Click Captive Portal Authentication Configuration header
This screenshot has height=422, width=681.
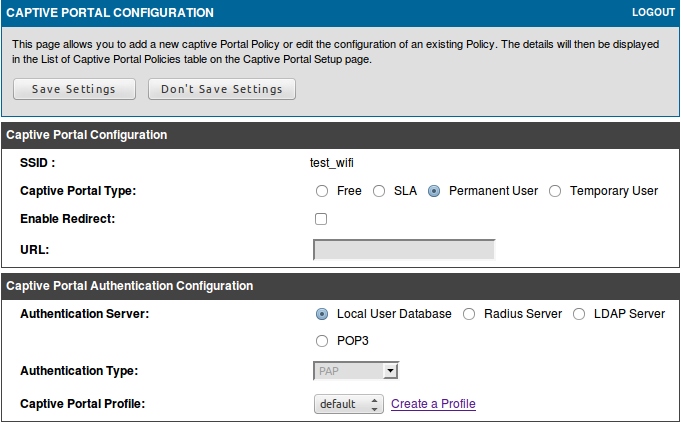(x=130, y=286)
